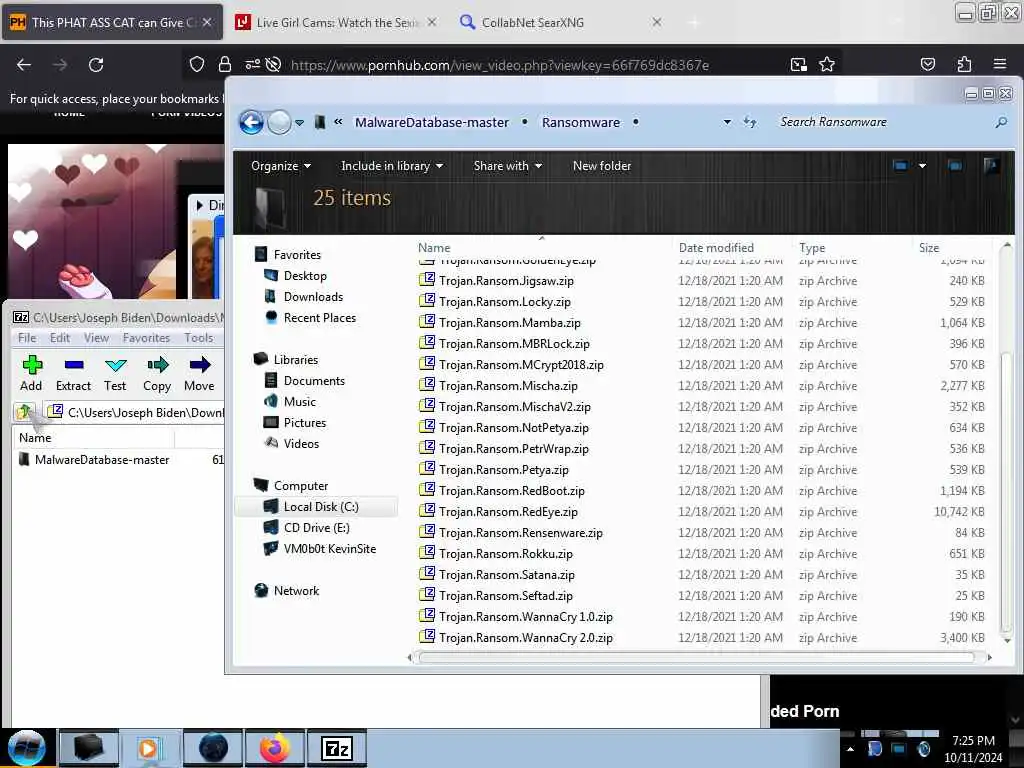Screen dimensions: 1024x768
Task: Open Explorer recent locations dropdown arrow
Action: (299, 122)
